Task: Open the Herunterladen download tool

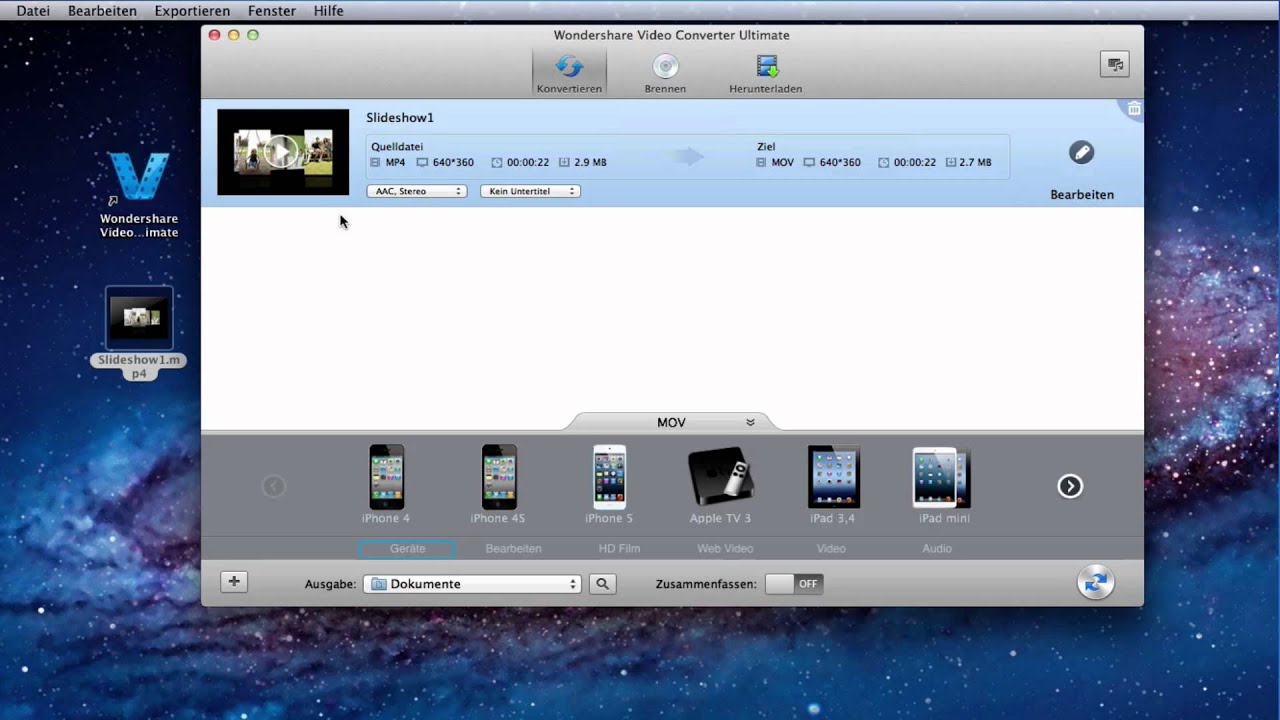Action: [766, 73]
